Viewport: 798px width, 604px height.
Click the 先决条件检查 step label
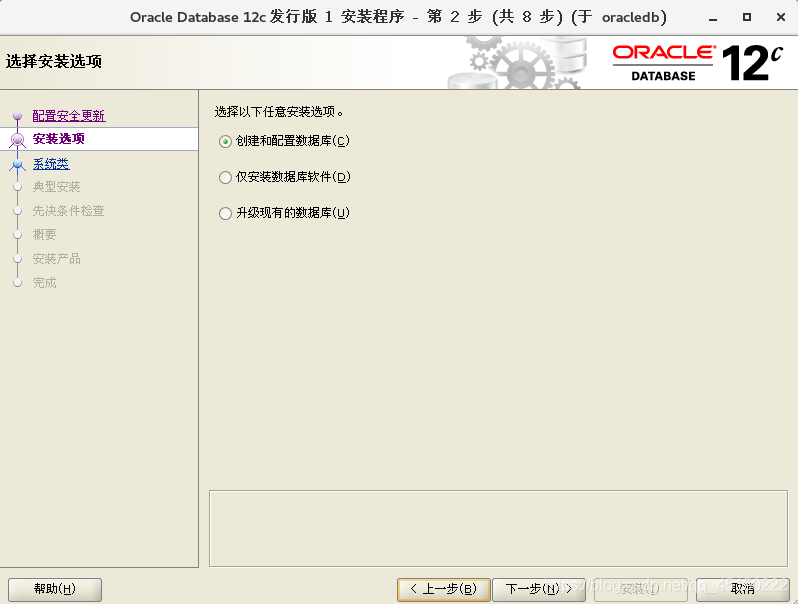tap(68, 211)
